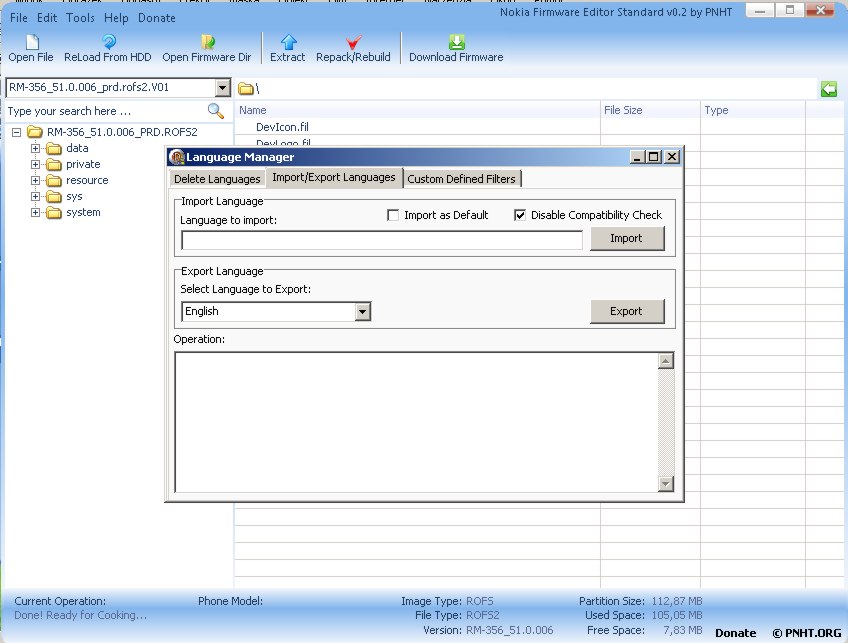Minimize the Language Manager dialog

[x=638, y=157]
